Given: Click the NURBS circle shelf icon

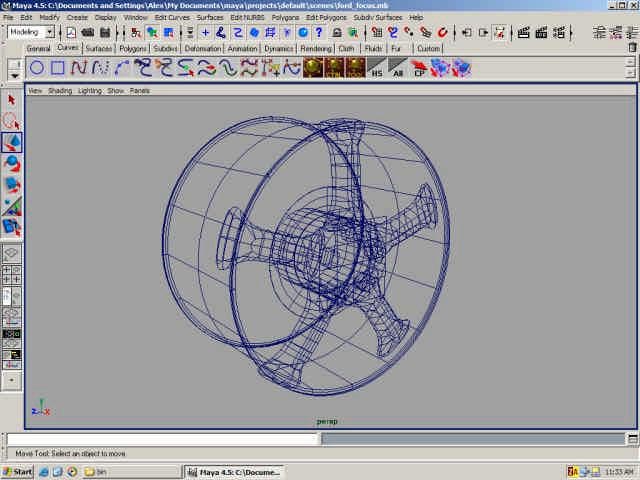Looking at the screenshot, I should pos(37,68).
